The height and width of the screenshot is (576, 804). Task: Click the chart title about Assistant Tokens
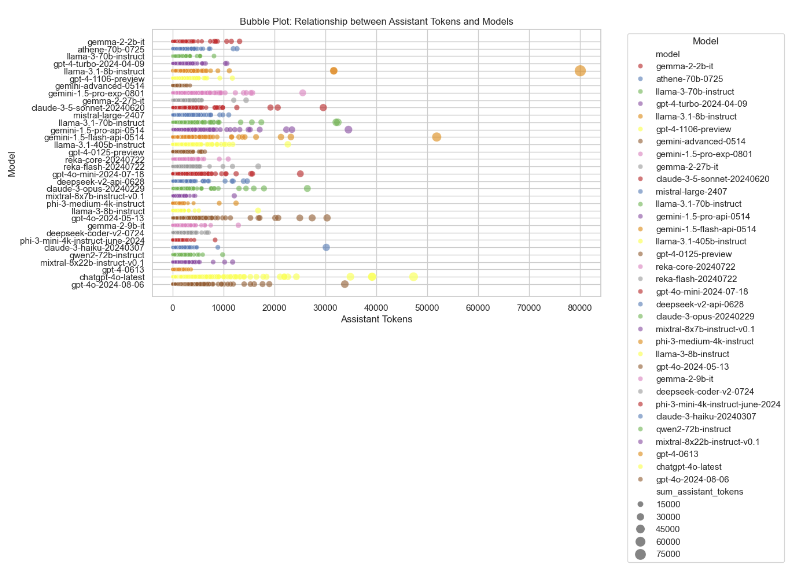coord(376,22)
